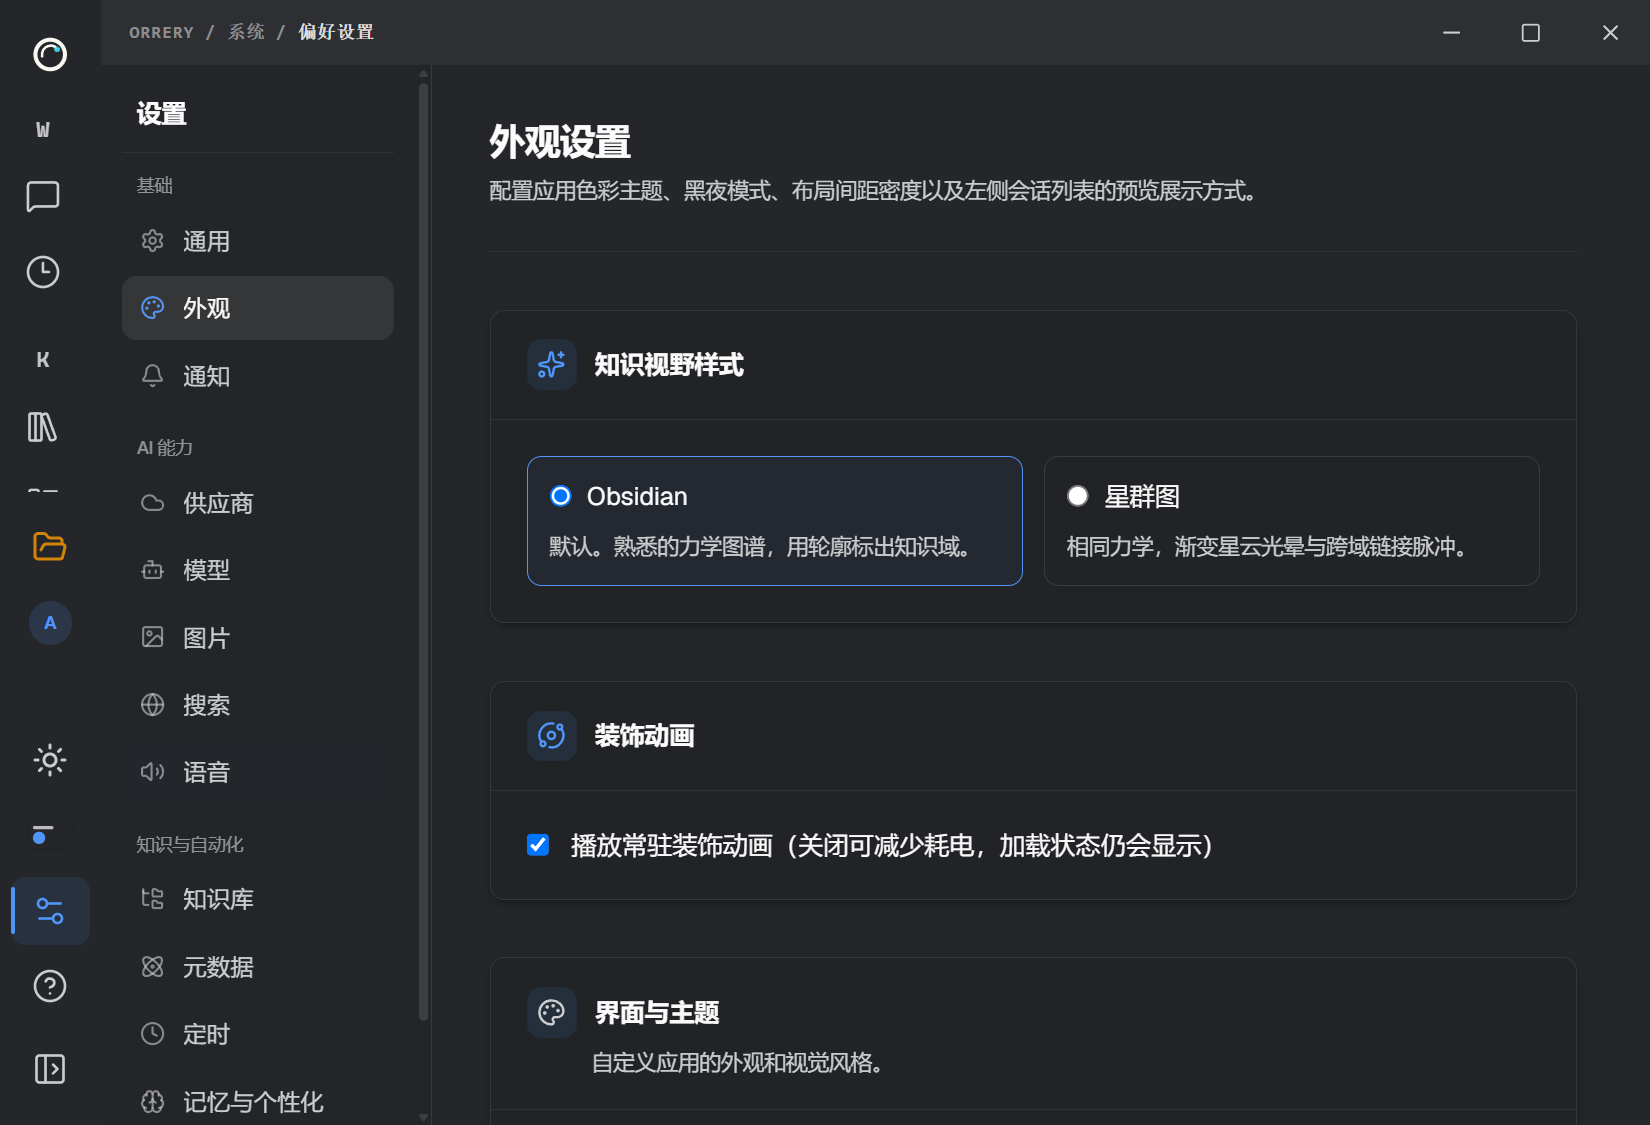Click the 偏好设置 breadcrumb

tap(336, 32)
